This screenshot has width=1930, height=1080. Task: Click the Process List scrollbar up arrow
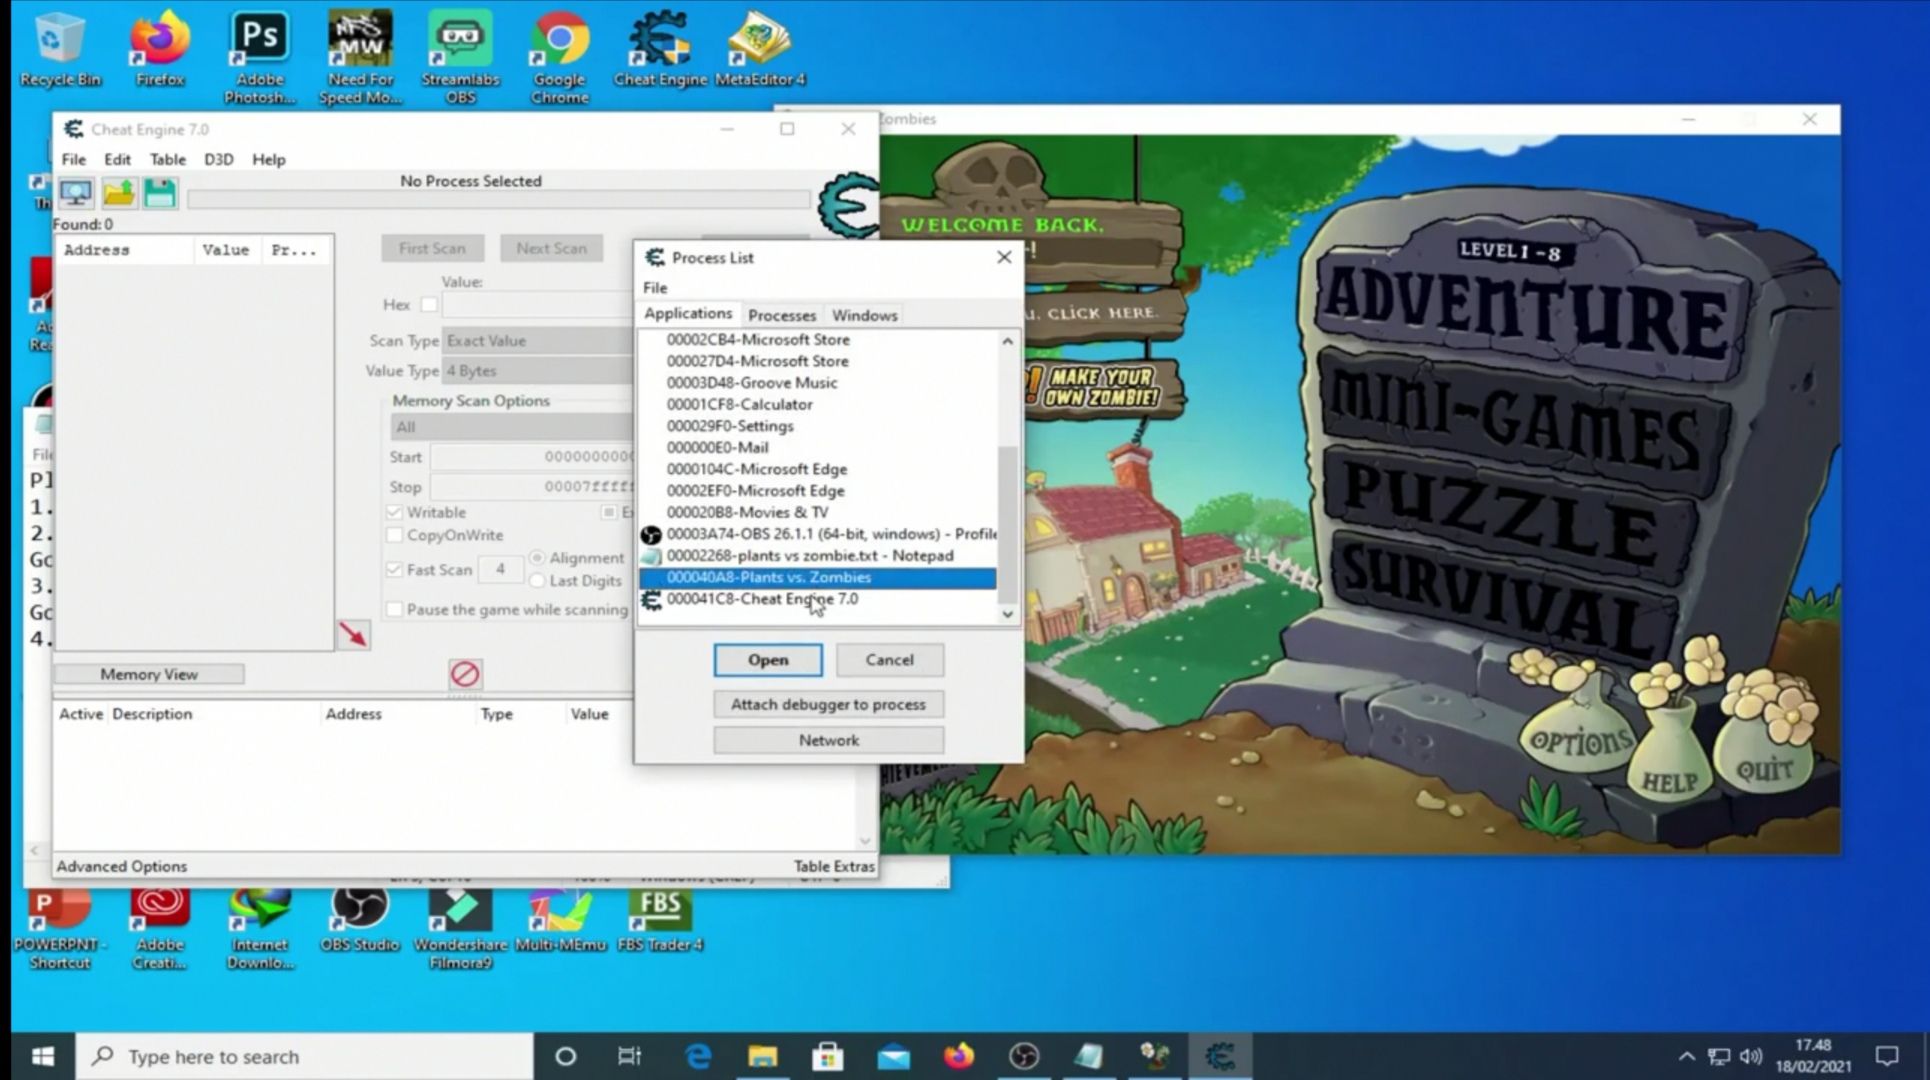click(x=1007, y=341)
